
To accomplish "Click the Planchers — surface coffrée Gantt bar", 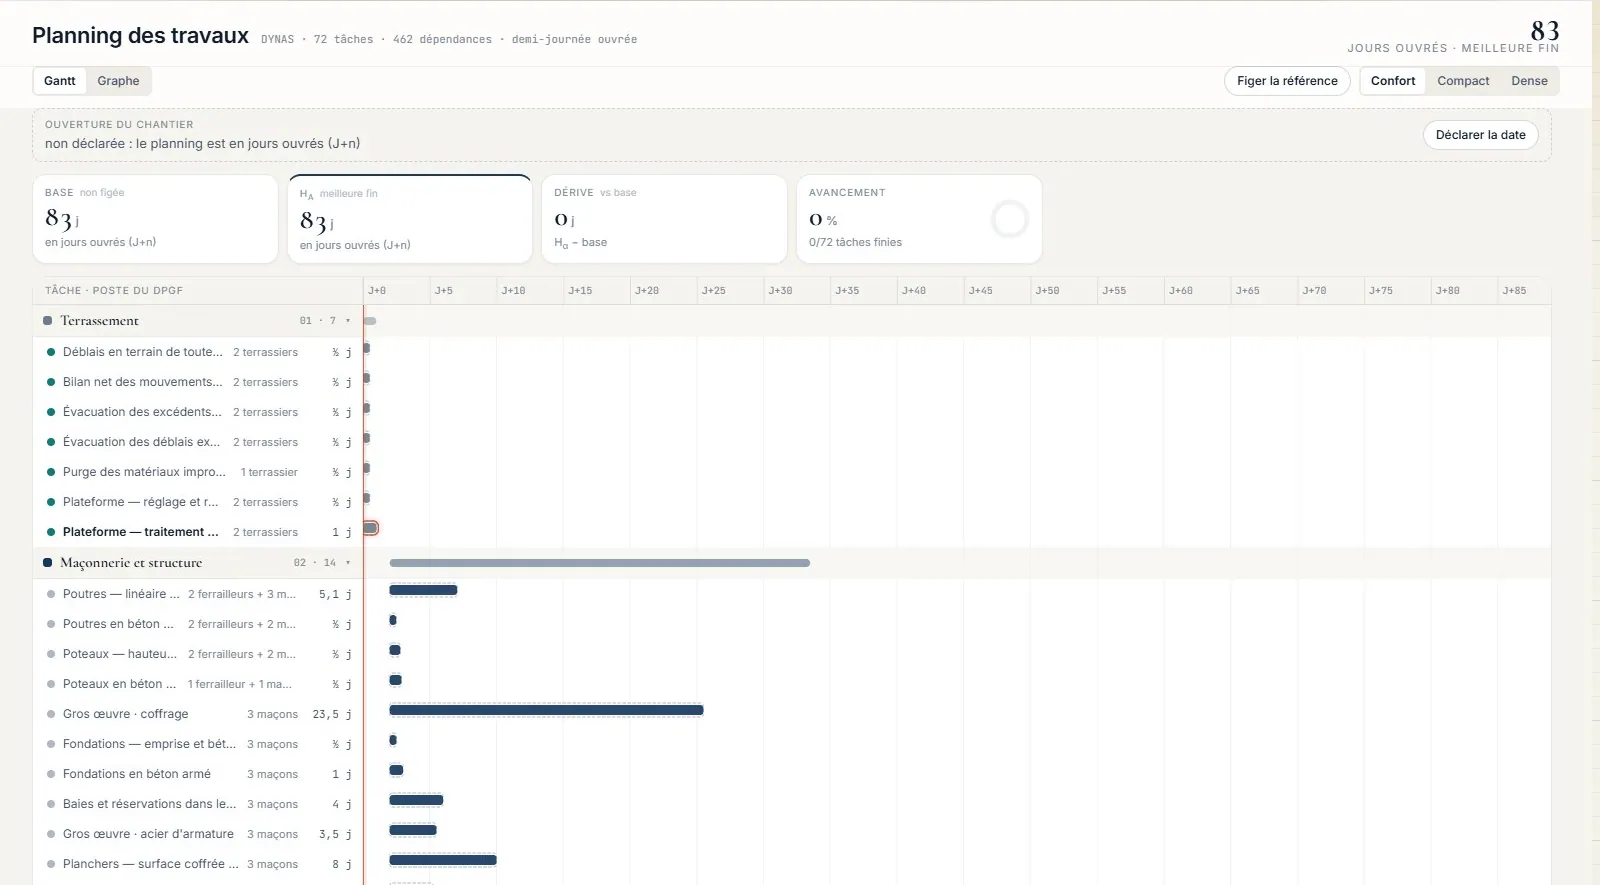I will click(x=443, y=860).
